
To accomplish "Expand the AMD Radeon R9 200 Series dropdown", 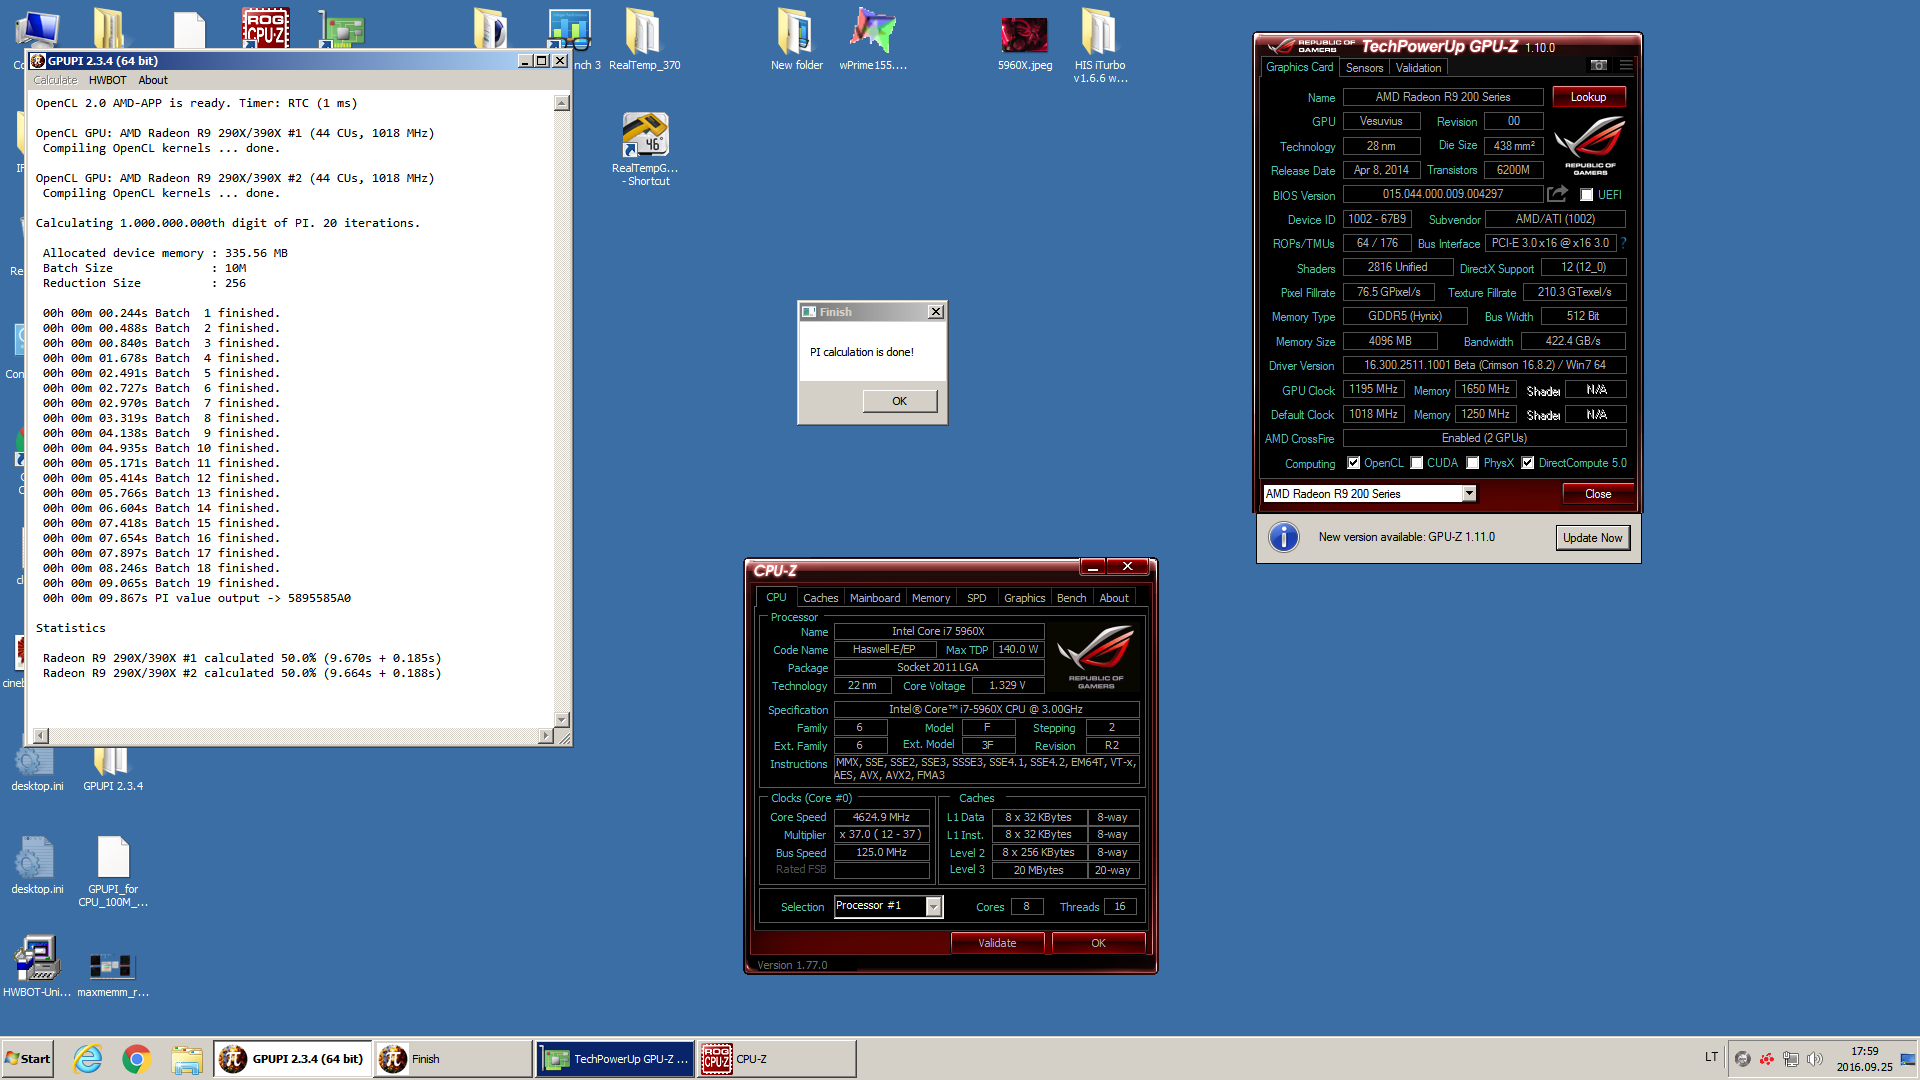I will 1469,493.
